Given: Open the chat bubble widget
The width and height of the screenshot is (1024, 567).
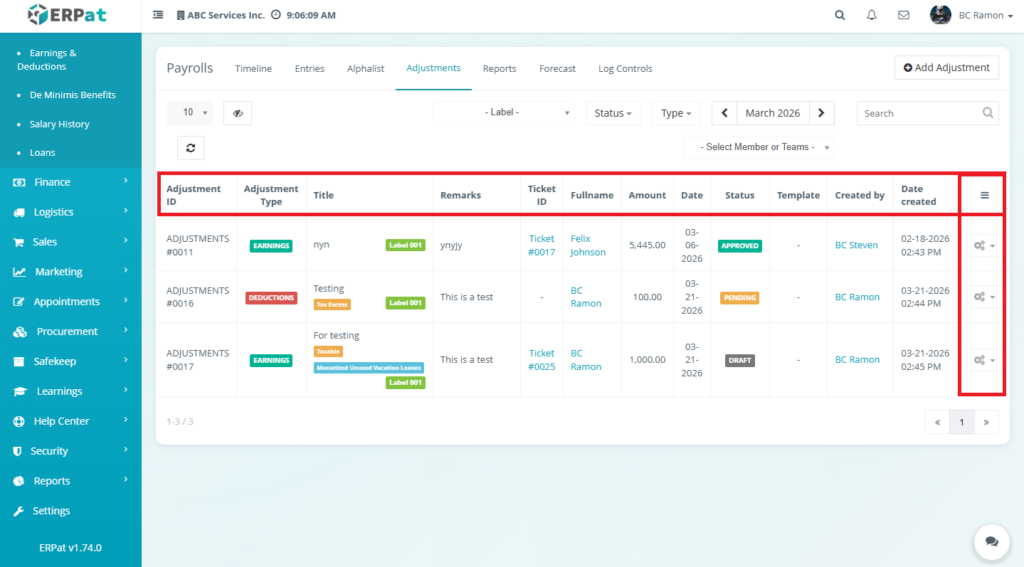Looking at the screenshot, I should click(x=991, y=541).
